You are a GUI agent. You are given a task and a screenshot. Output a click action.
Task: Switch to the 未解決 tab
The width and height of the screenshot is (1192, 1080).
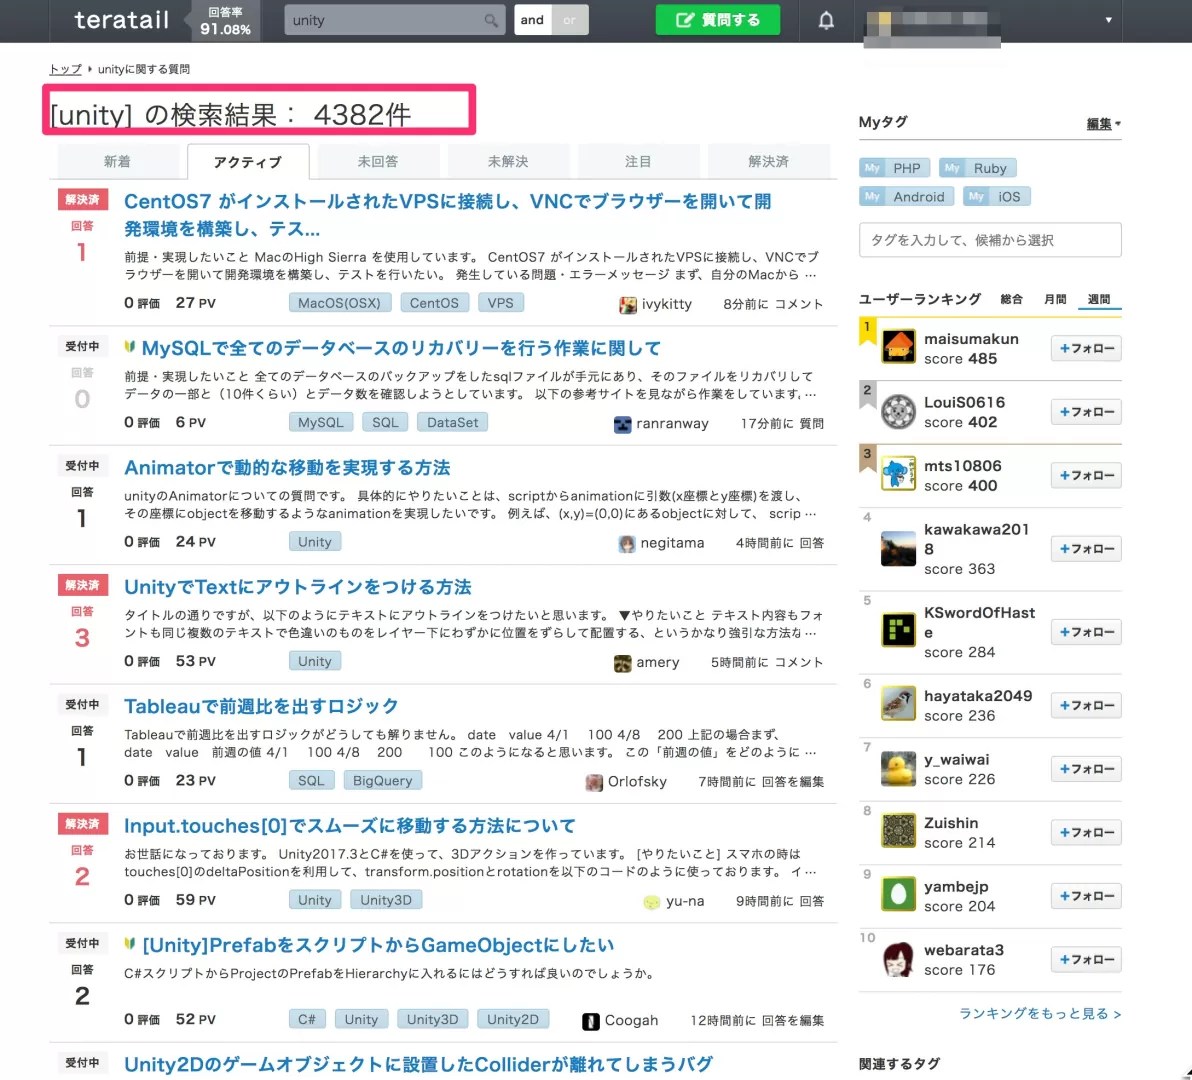coord(508,162)
